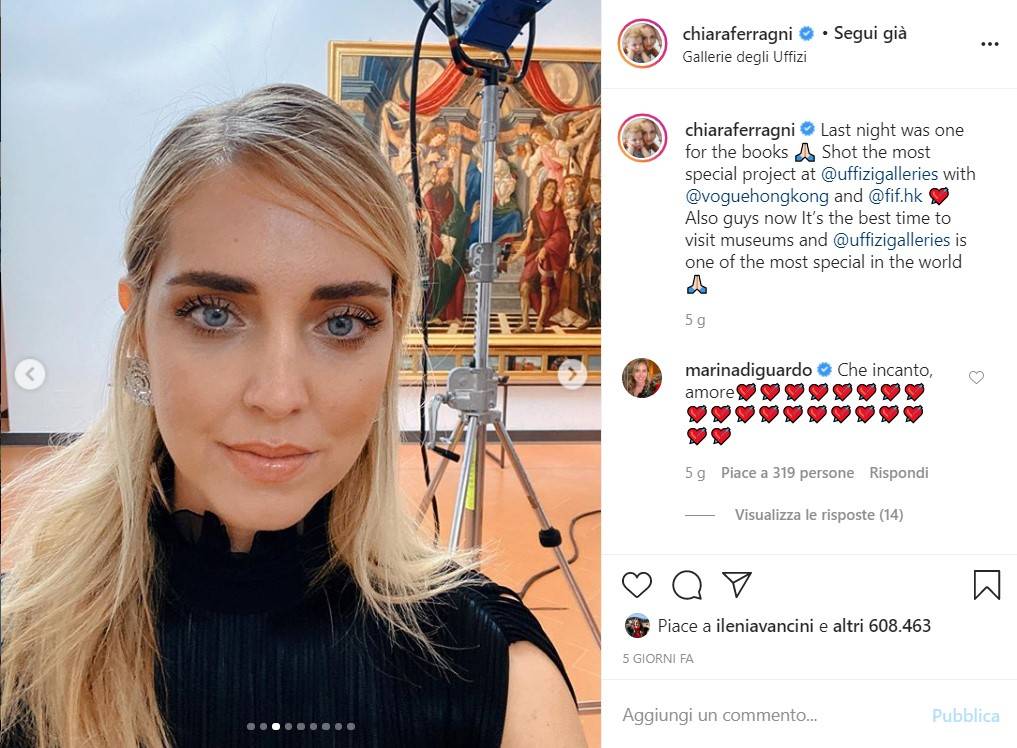Like the post with the heart icon

click(637, 585)
